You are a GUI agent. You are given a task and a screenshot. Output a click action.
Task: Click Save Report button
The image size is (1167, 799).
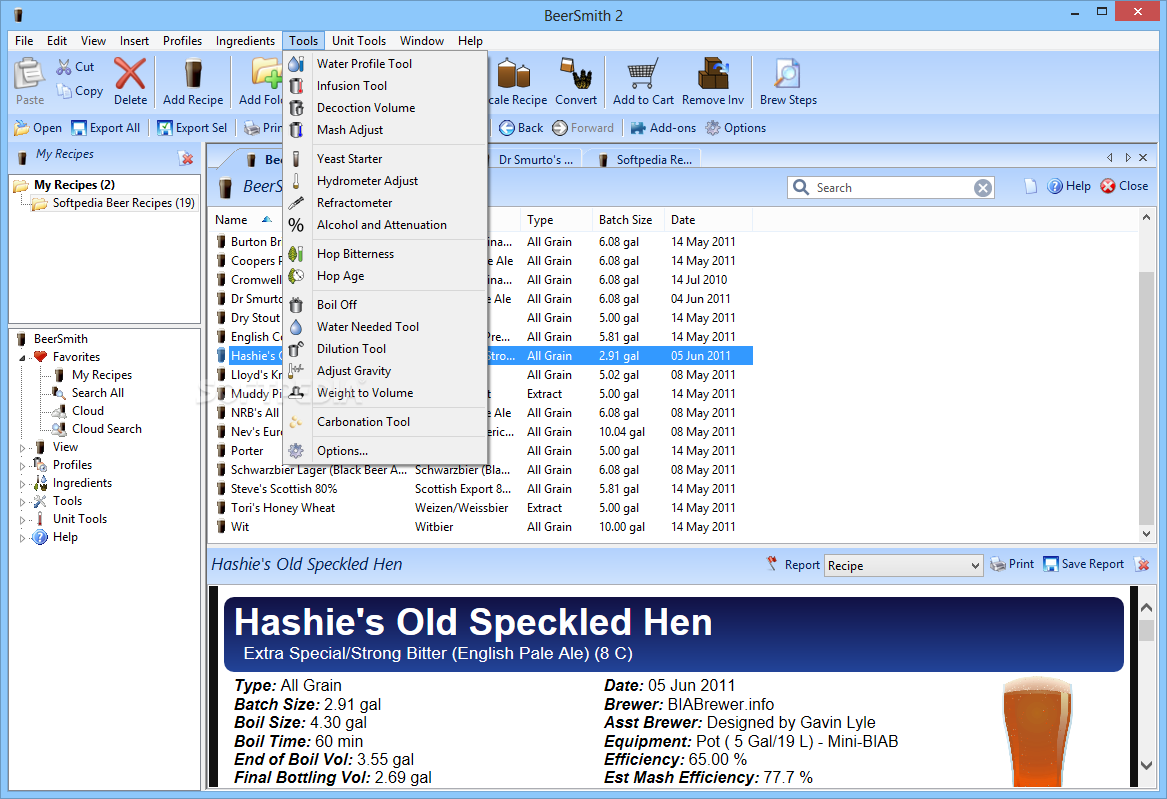click(x=1084, y=565)
